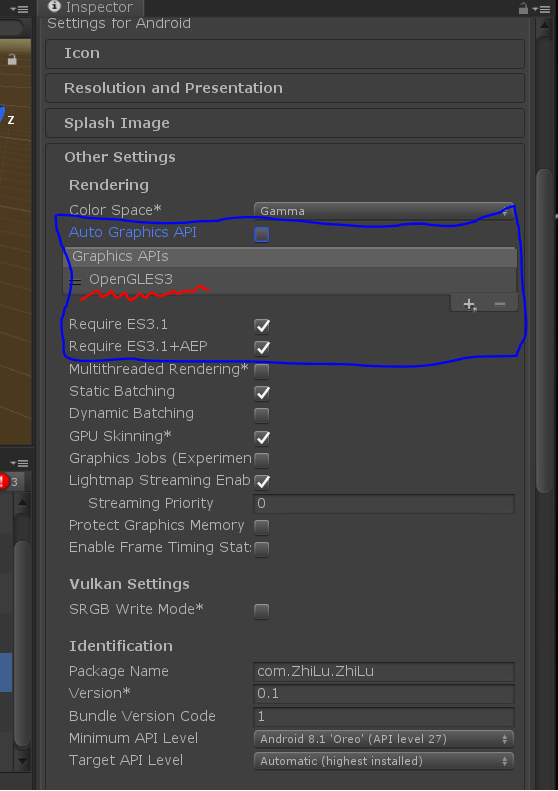558x791 pixels.
Task: Toggle the Inspector lock icon
Action: (x=523, y=8)
